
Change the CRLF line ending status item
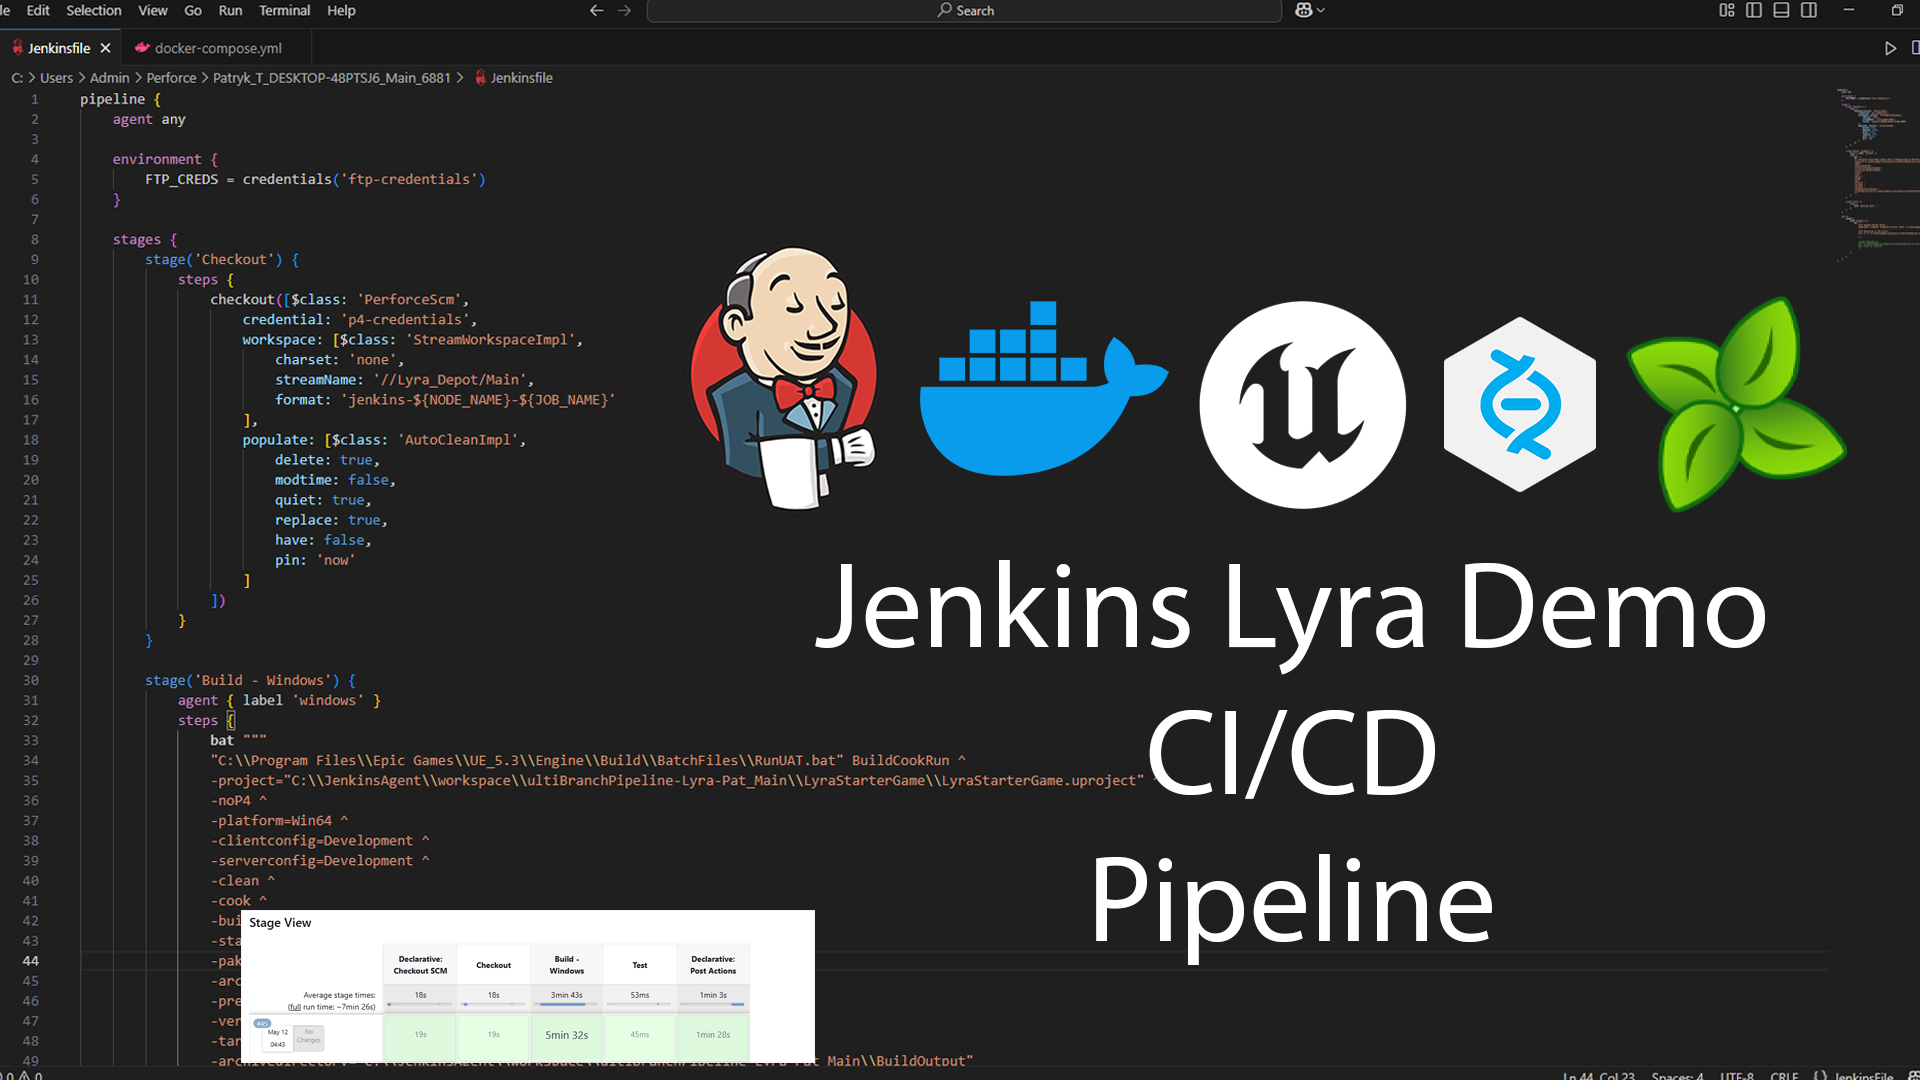[x=1784, y=1077]
